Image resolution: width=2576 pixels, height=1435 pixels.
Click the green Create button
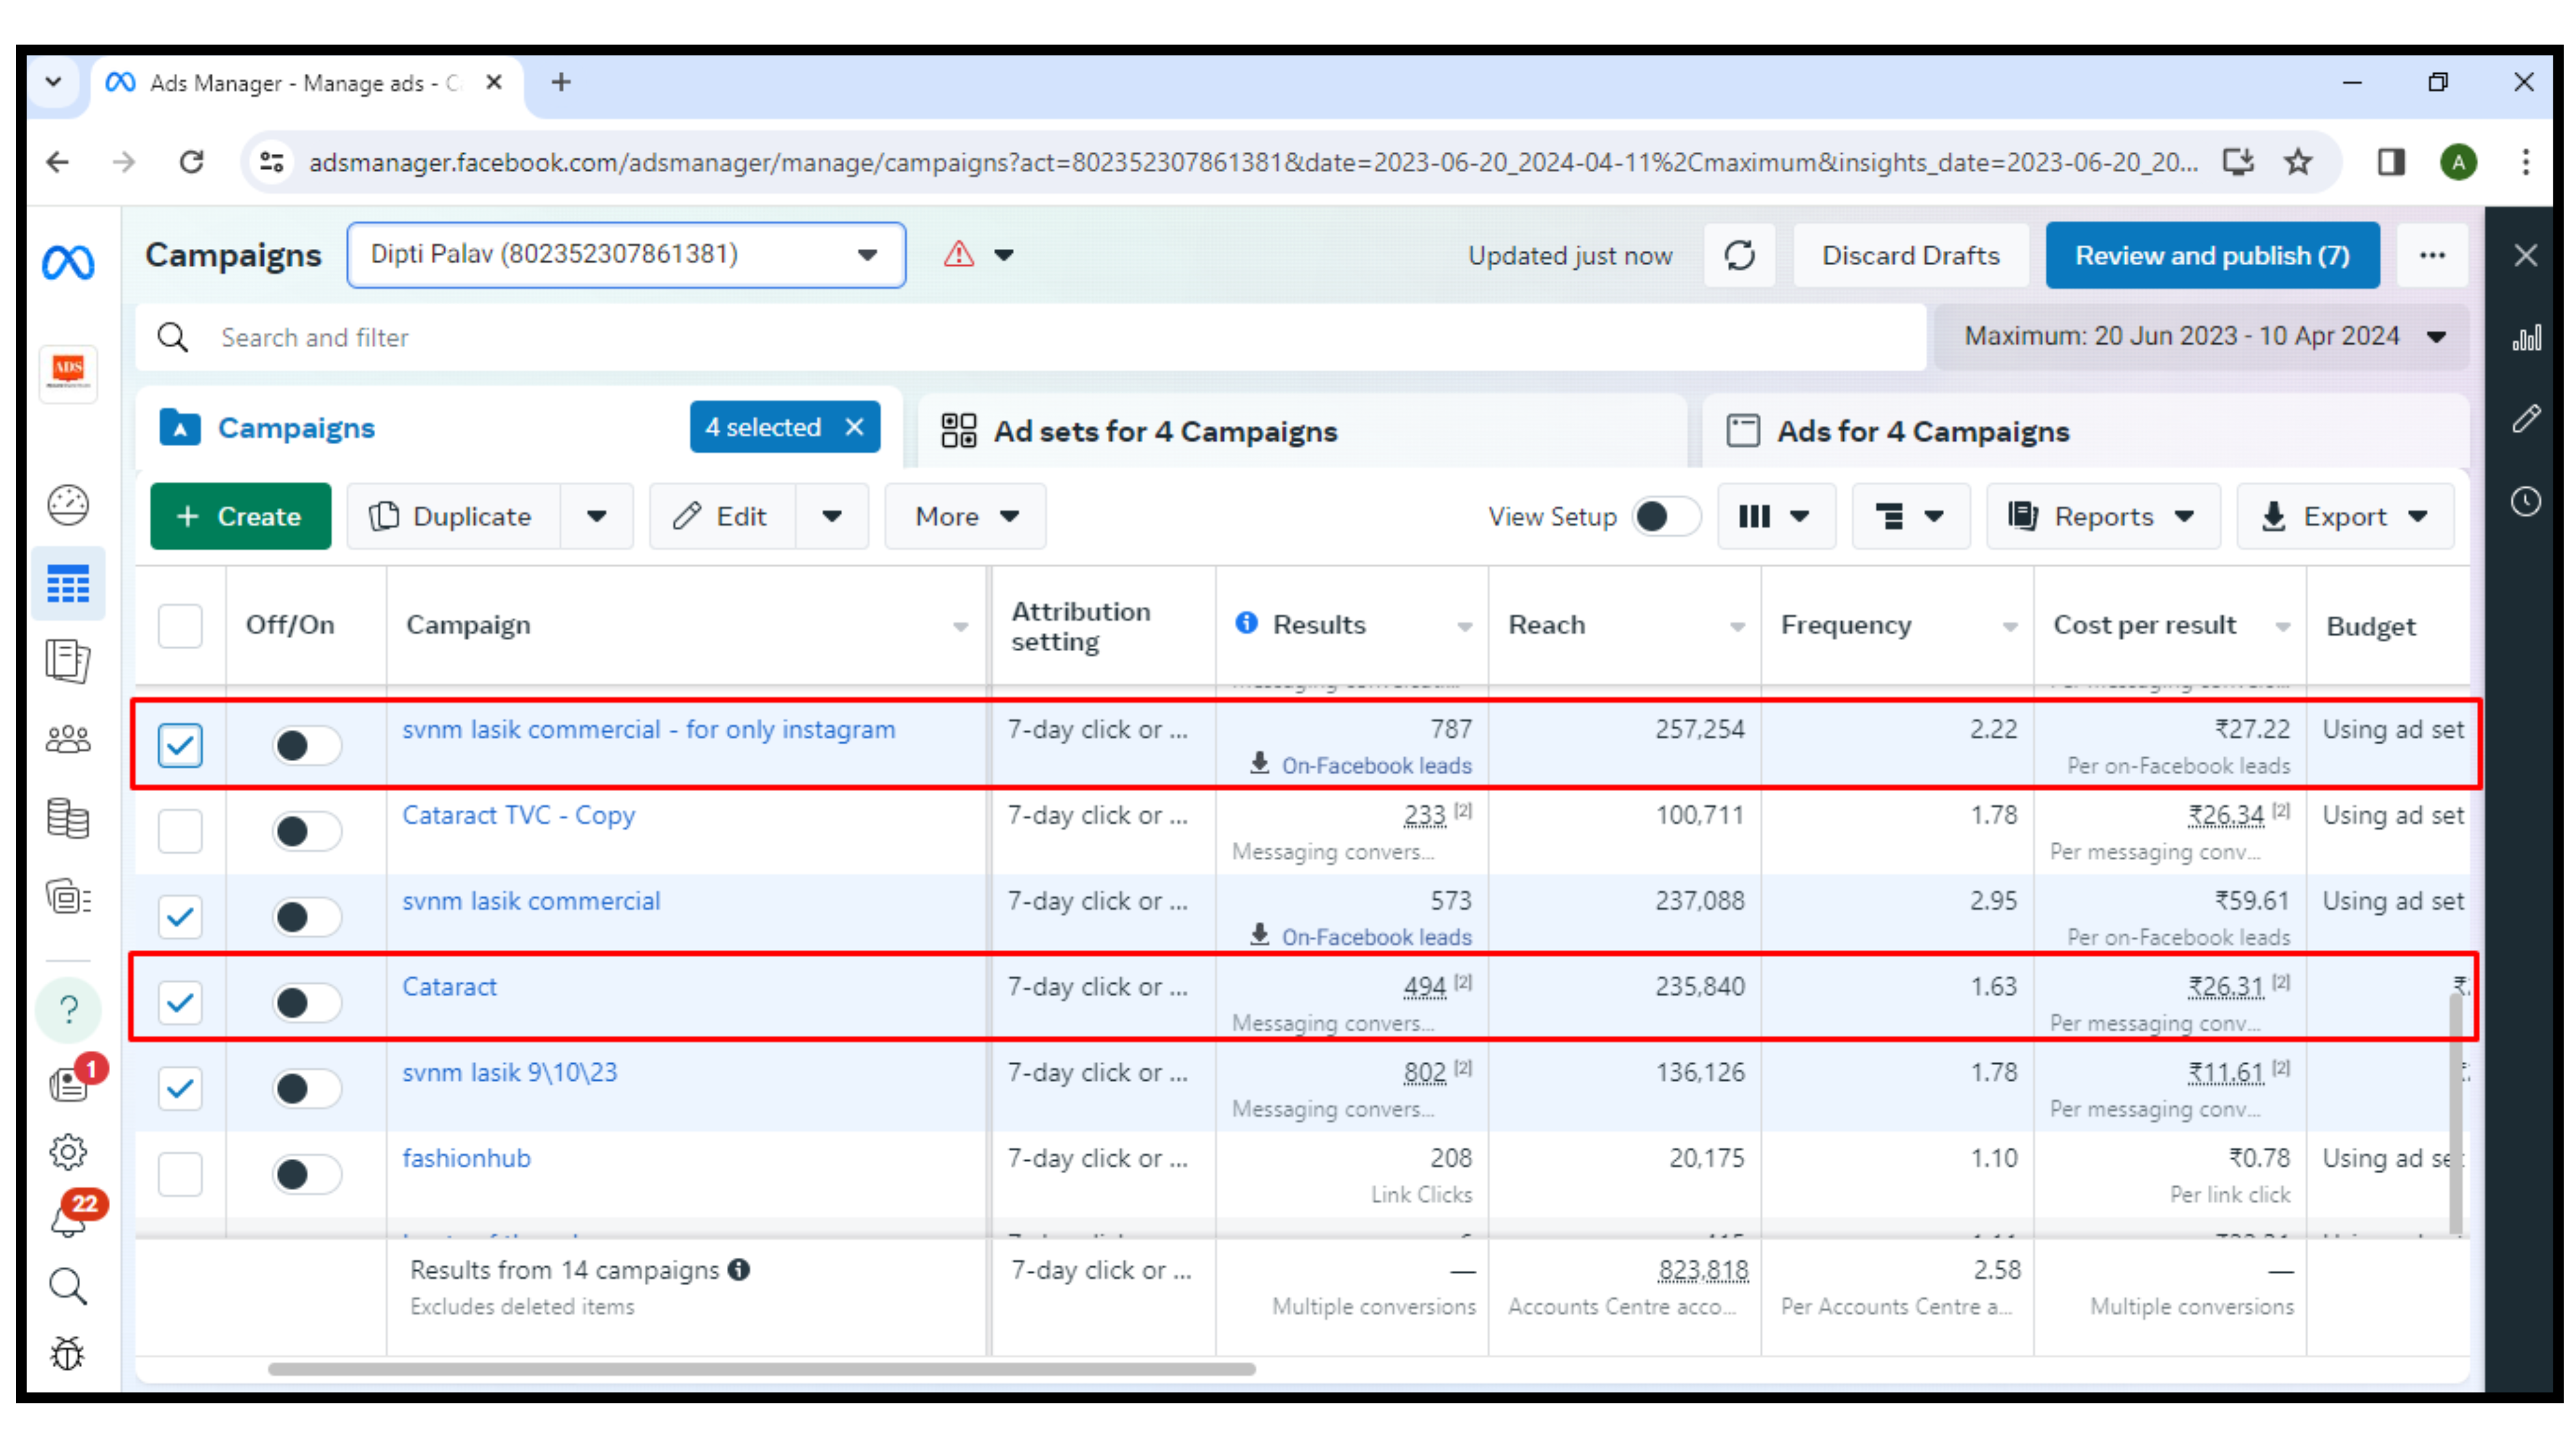(240, 516)
